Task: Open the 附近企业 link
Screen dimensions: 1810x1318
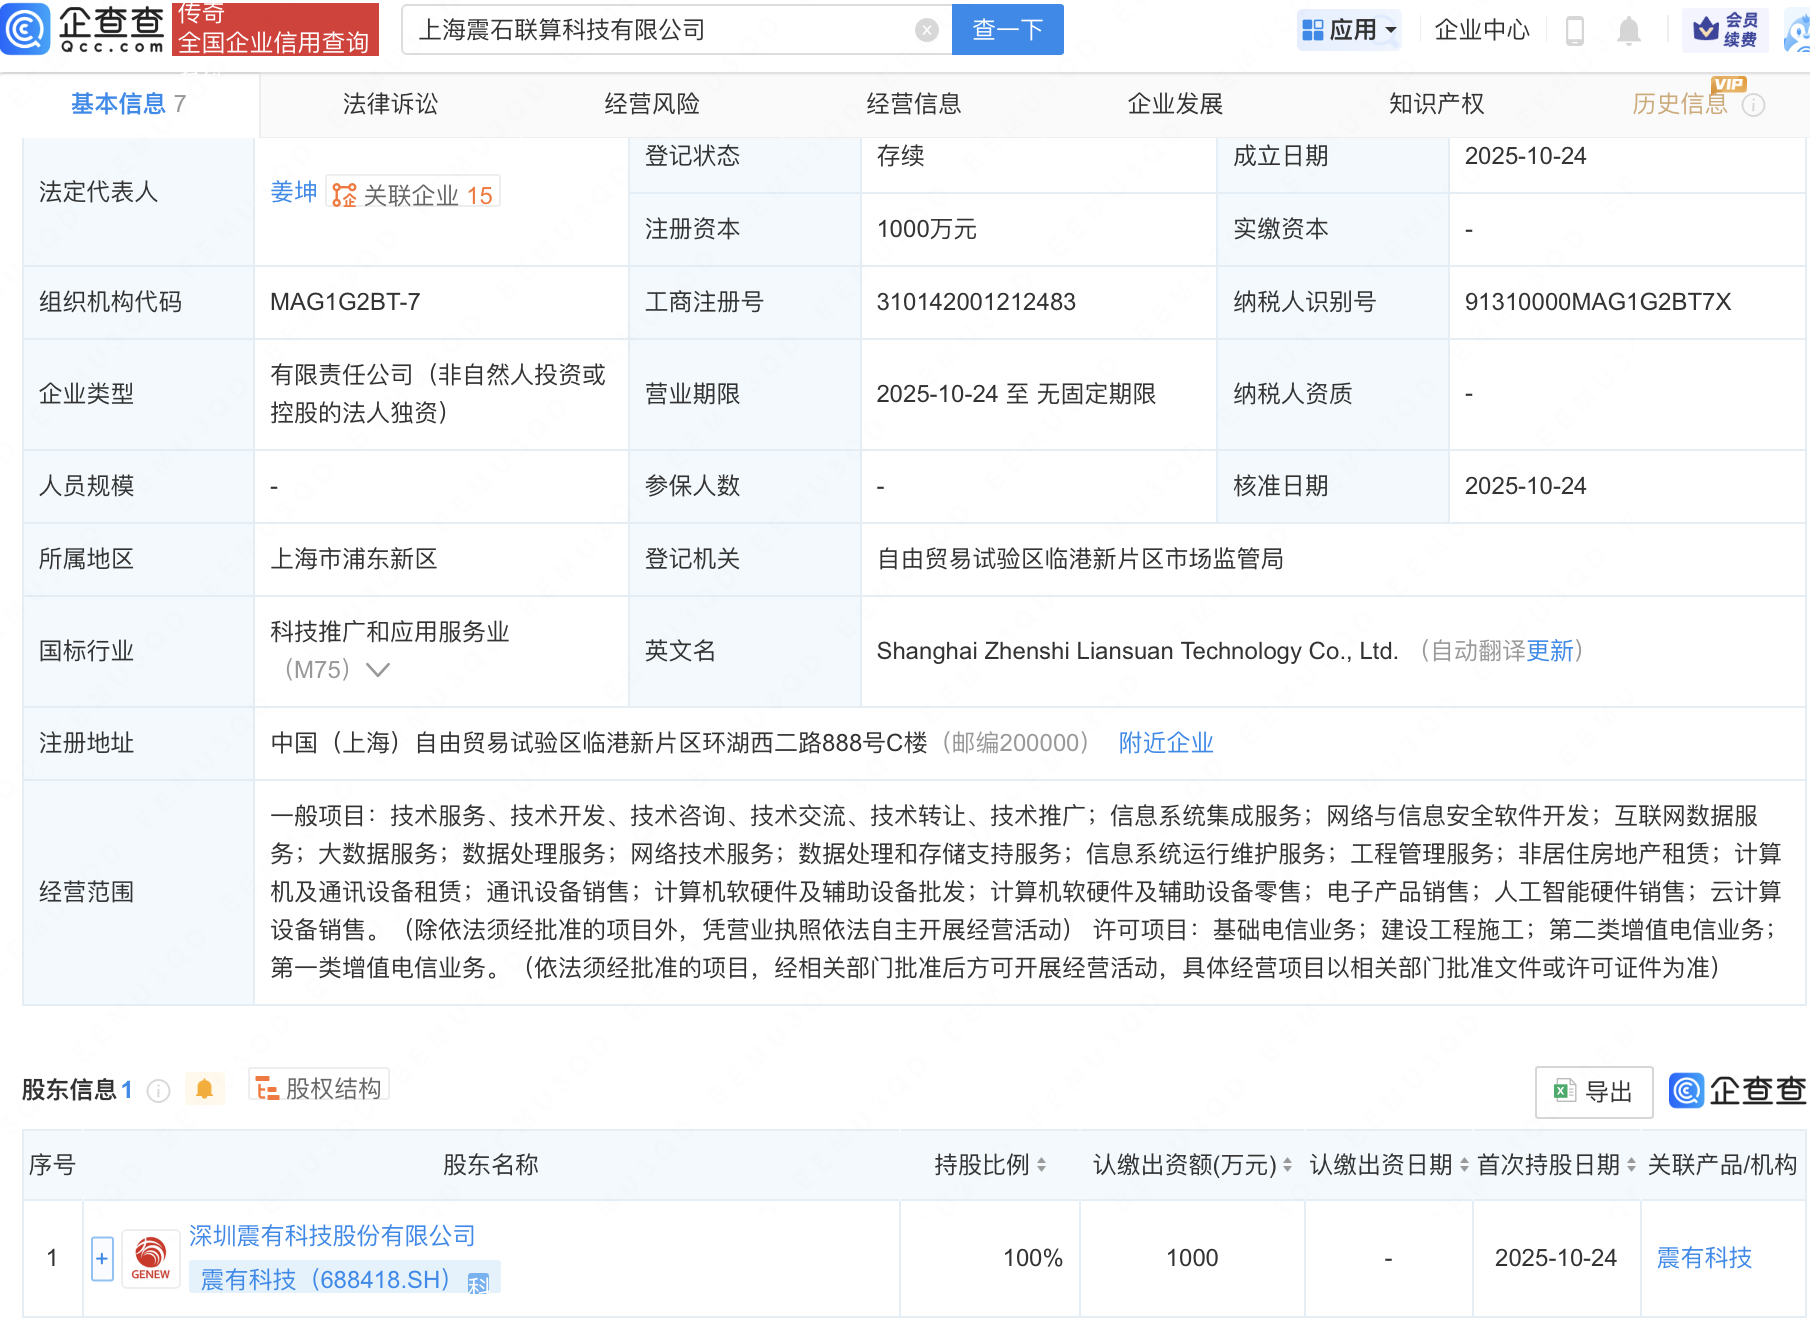Action: coord(1165,743)
